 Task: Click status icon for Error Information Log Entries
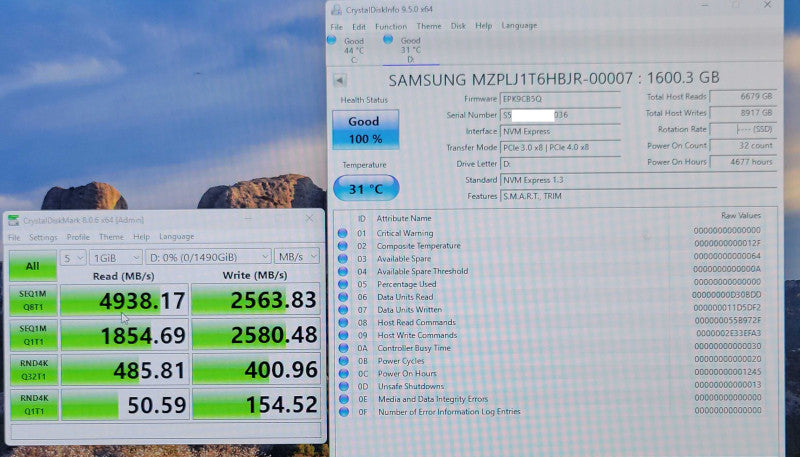click(x=344, y=412)
